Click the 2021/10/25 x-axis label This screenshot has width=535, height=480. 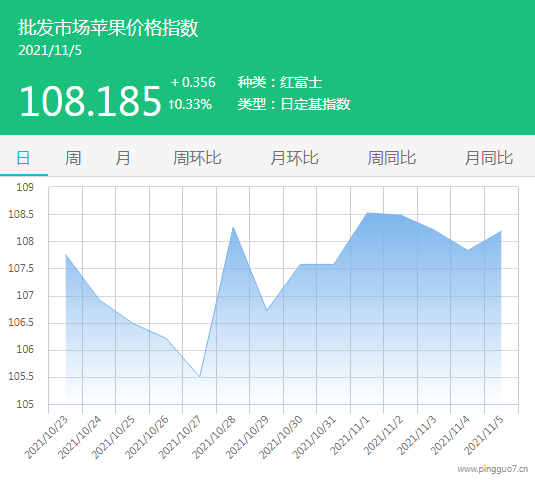click(x=114, y=437)
